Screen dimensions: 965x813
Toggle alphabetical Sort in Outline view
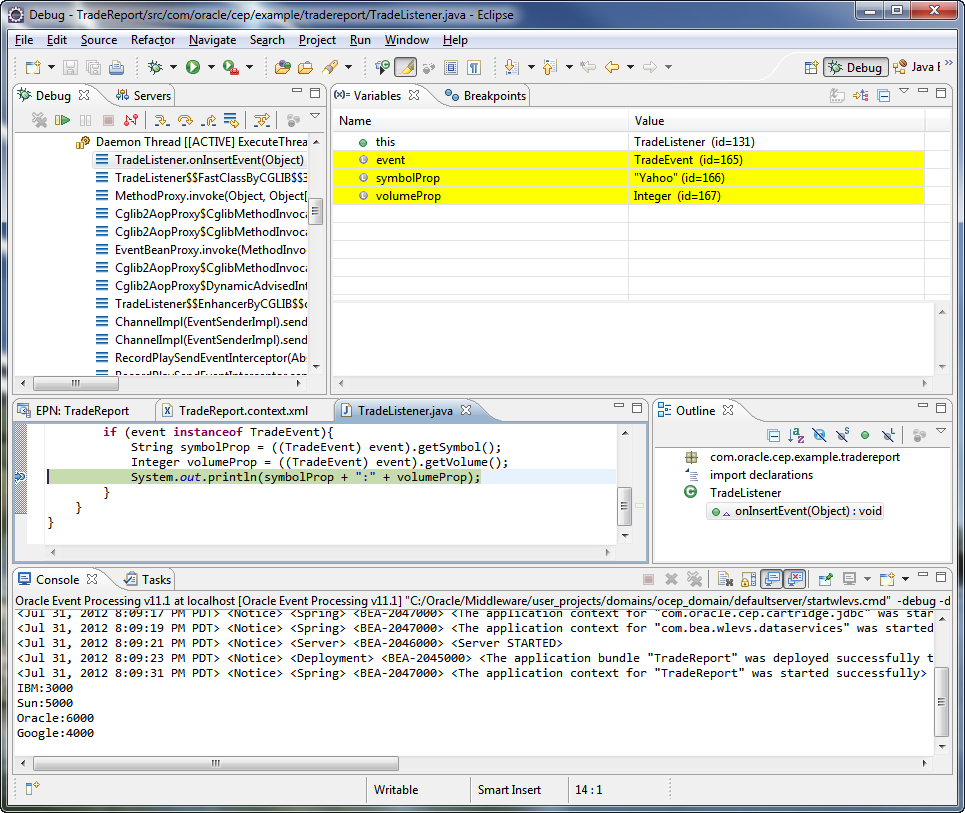(796, 436)
